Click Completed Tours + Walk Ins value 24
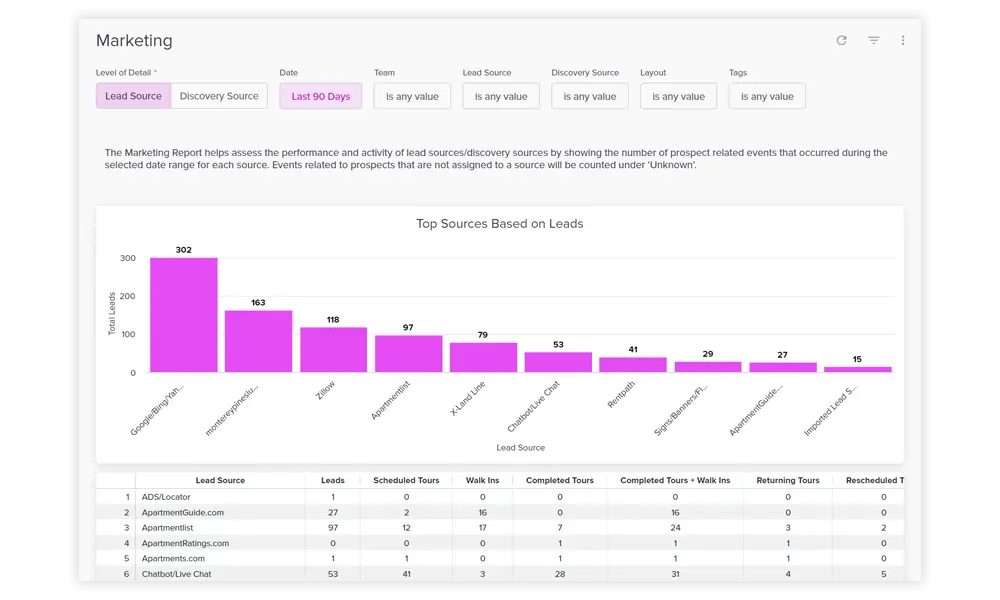Viewport: 1000px width, 600px height. tap(675, 527)
